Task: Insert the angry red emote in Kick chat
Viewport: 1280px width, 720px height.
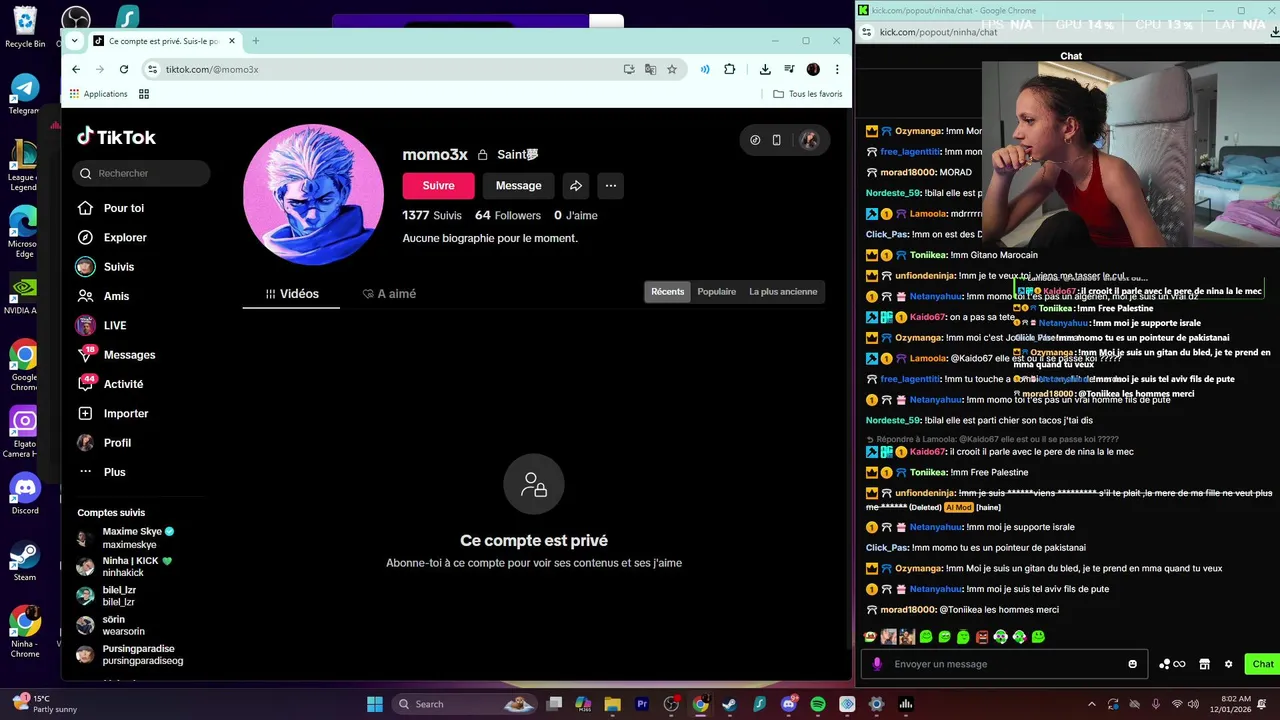Action: pos(982,637)
